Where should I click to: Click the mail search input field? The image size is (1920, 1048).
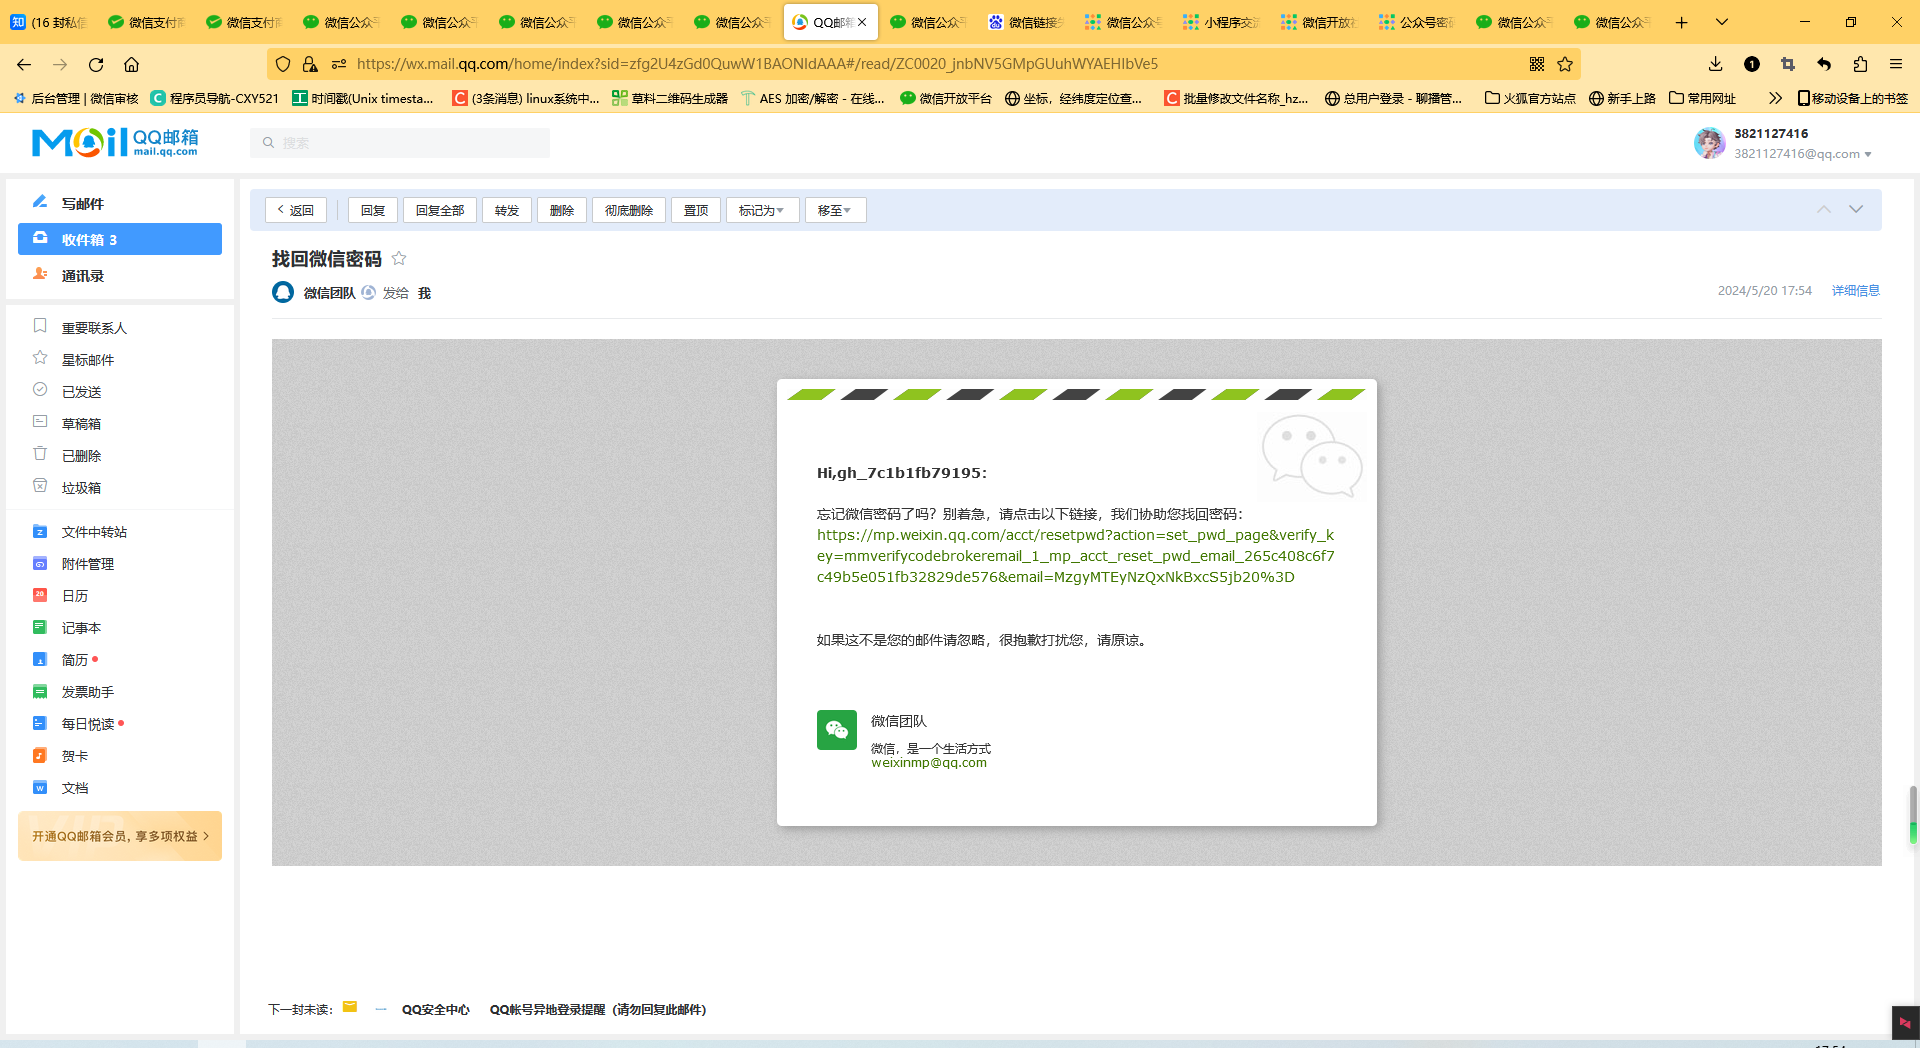click(x=400, y=143)
